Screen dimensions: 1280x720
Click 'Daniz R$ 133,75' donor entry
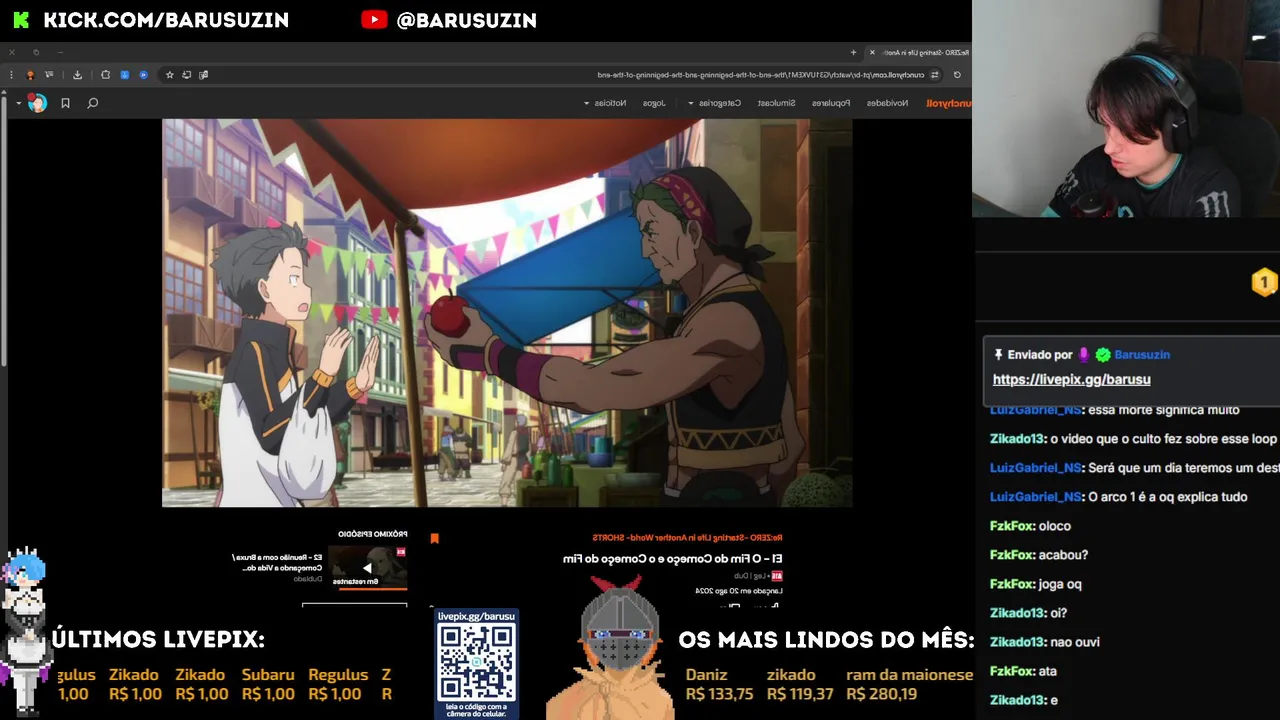(719, 684)
